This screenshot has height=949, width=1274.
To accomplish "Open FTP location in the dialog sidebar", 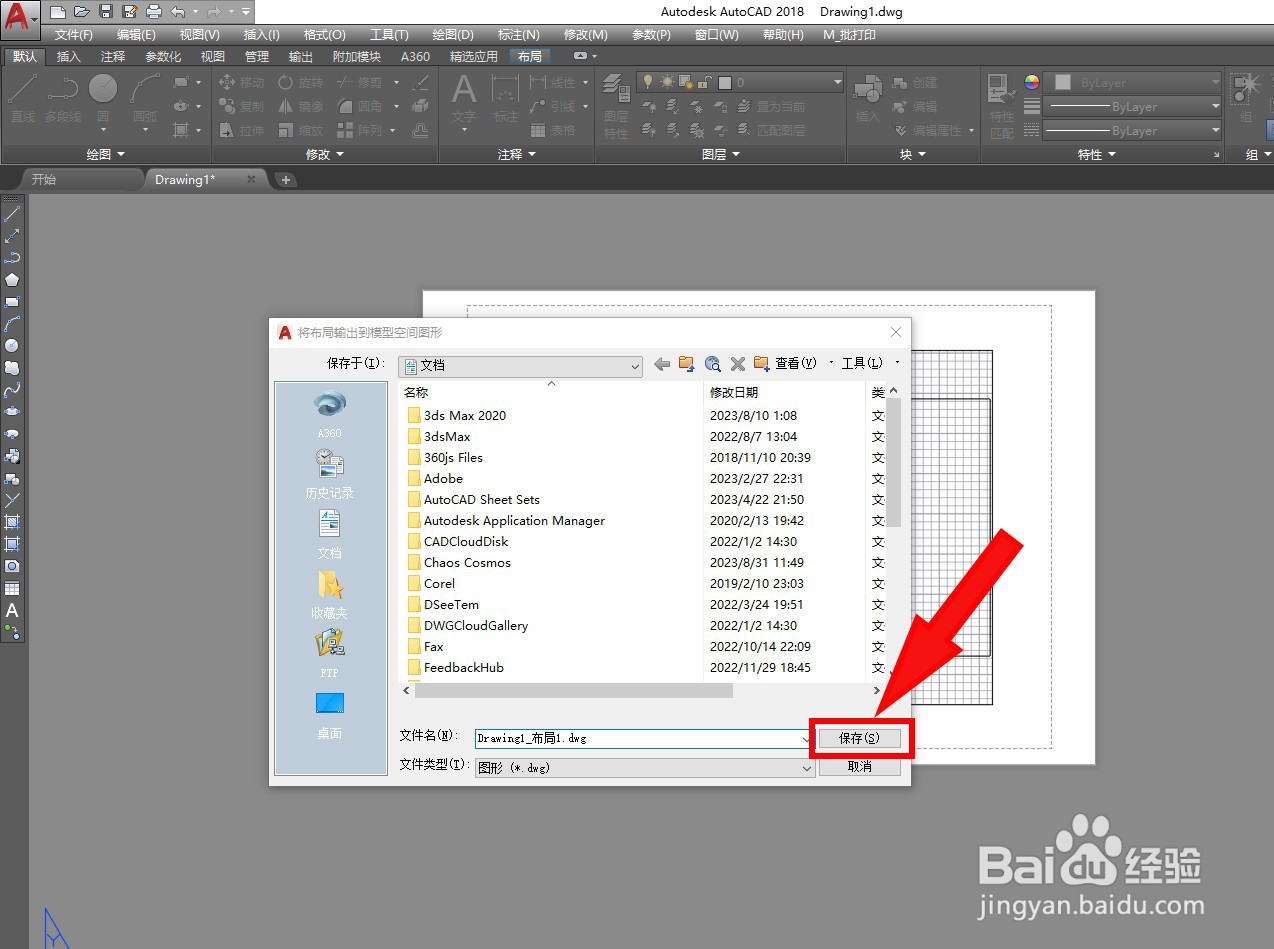I will 330,655.
